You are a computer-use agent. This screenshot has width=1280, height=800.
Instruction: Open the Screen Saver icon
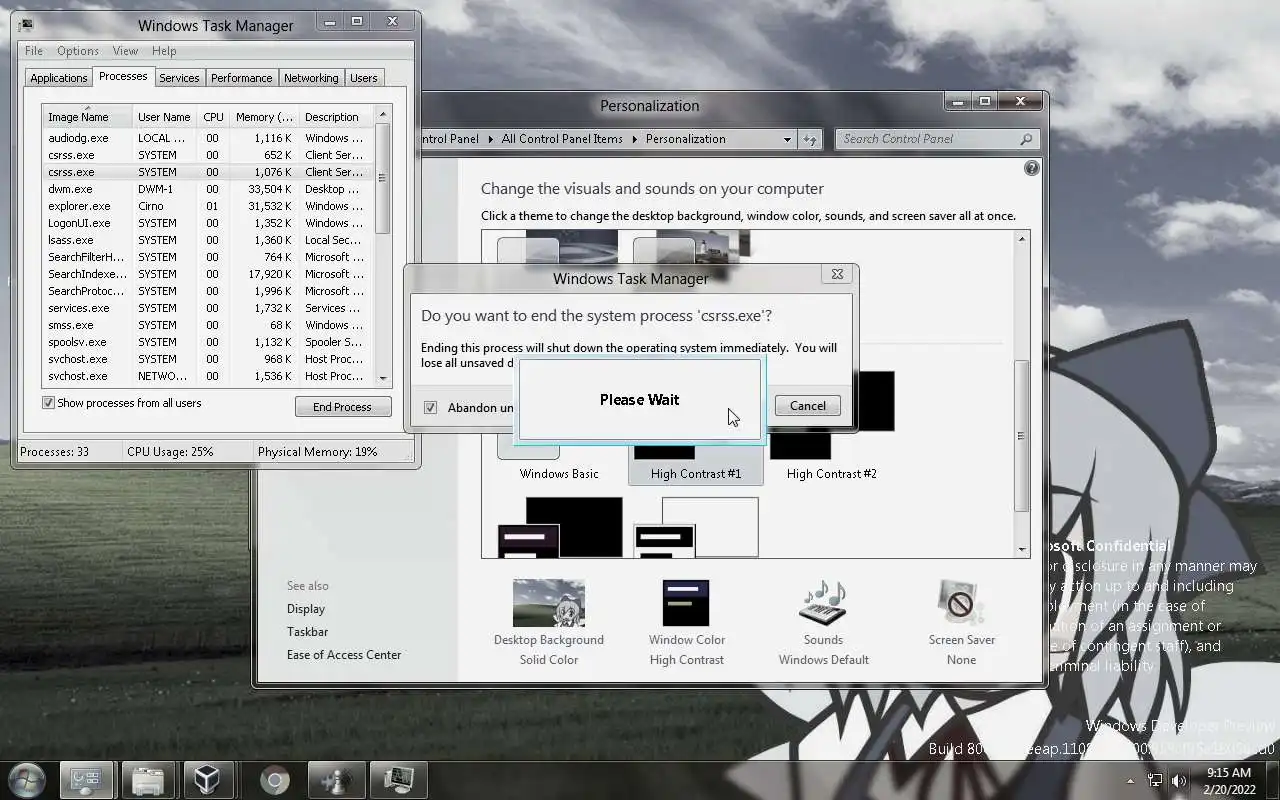pos(961,603)
